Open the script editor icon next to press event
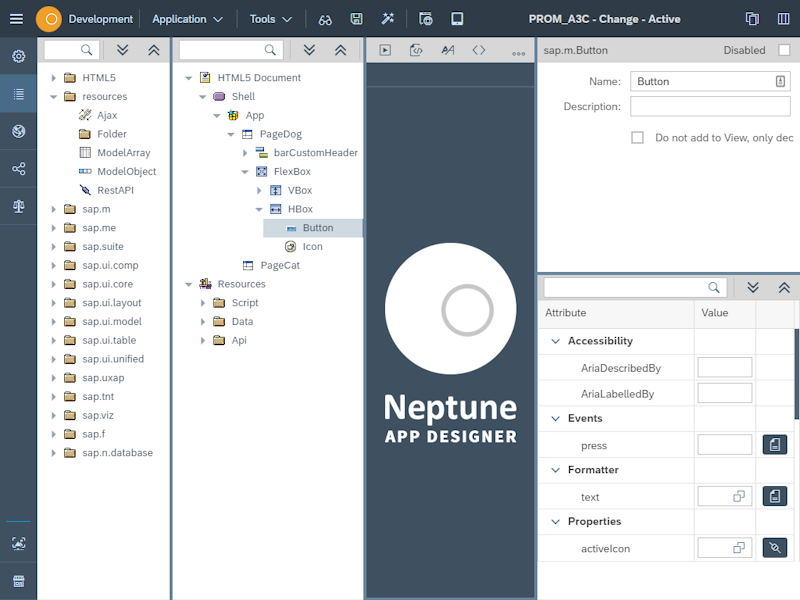The image size is (800, 600). (775, 444)
